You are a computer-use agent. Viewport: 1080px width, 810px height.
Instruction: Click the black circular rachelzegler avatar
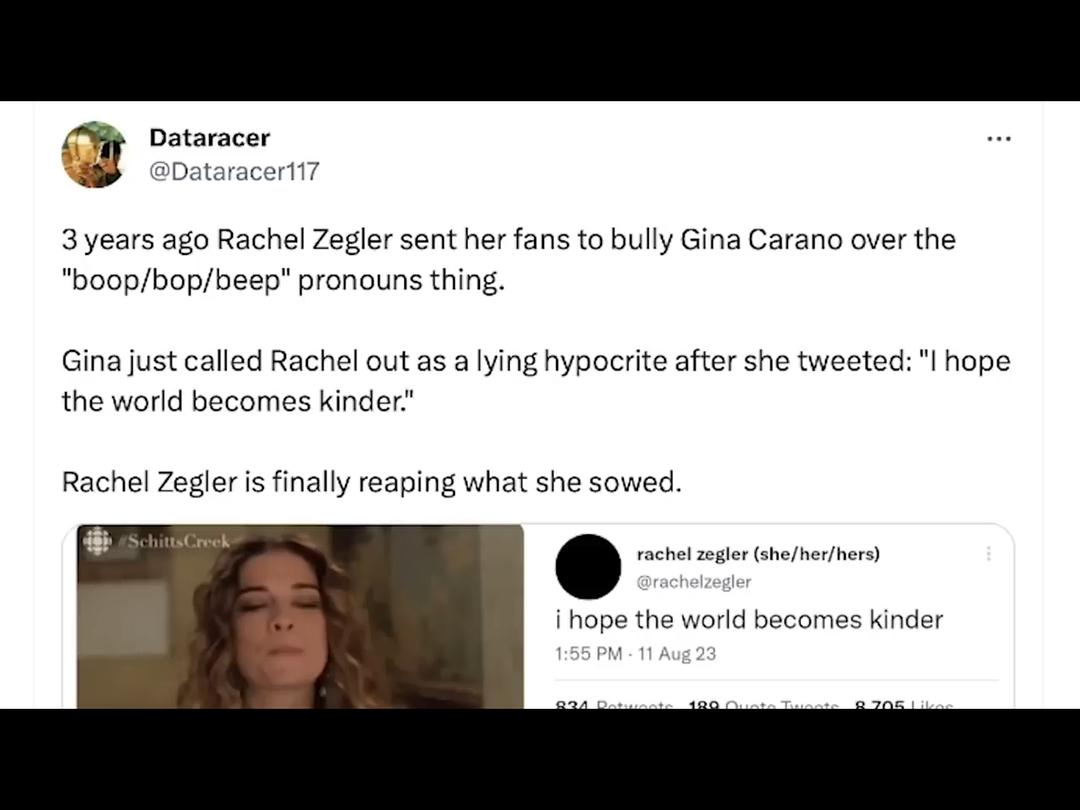coord(588,566)
